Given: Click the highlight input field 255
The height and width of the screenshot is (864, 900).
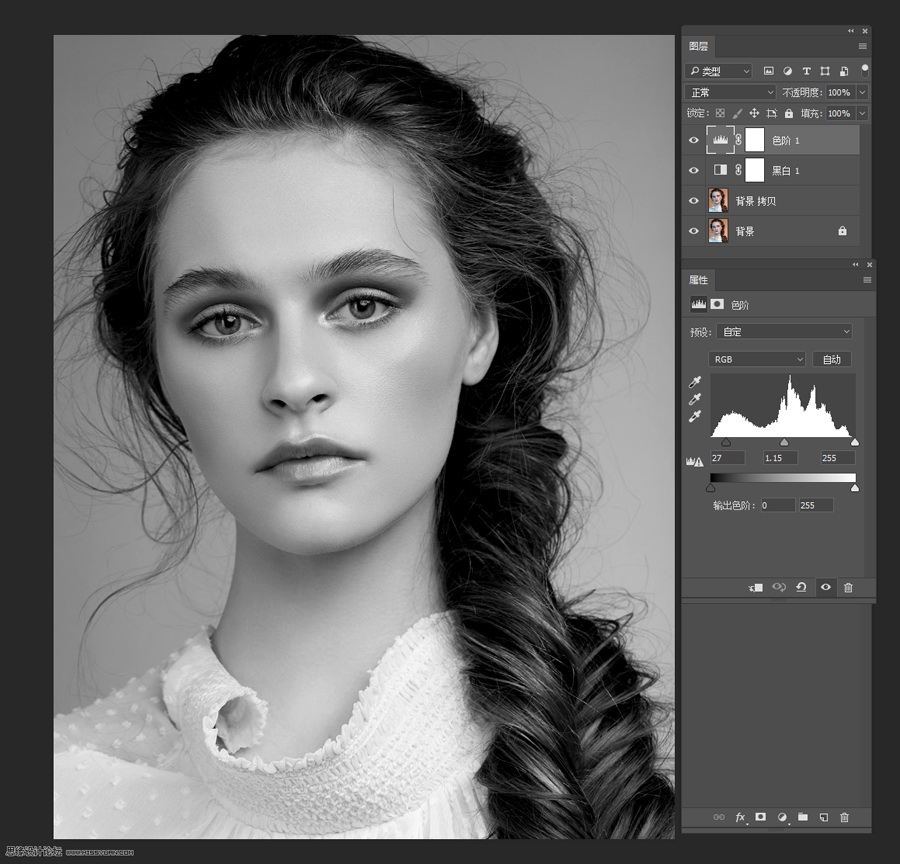Looking at the screenshot, I should tap(837, 458).
